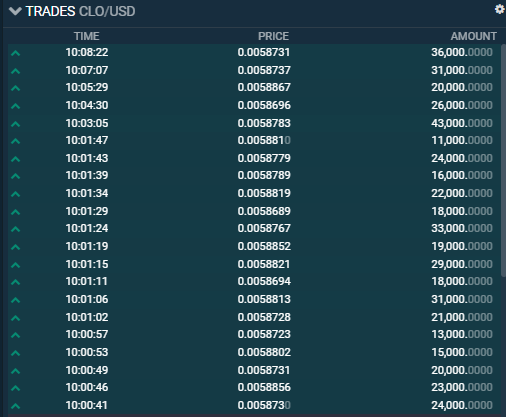The height and width of the screenshot is (417, 506).
Task: Click up-arrow icon of the 10:04:30 trade
Action: [15, 106]
